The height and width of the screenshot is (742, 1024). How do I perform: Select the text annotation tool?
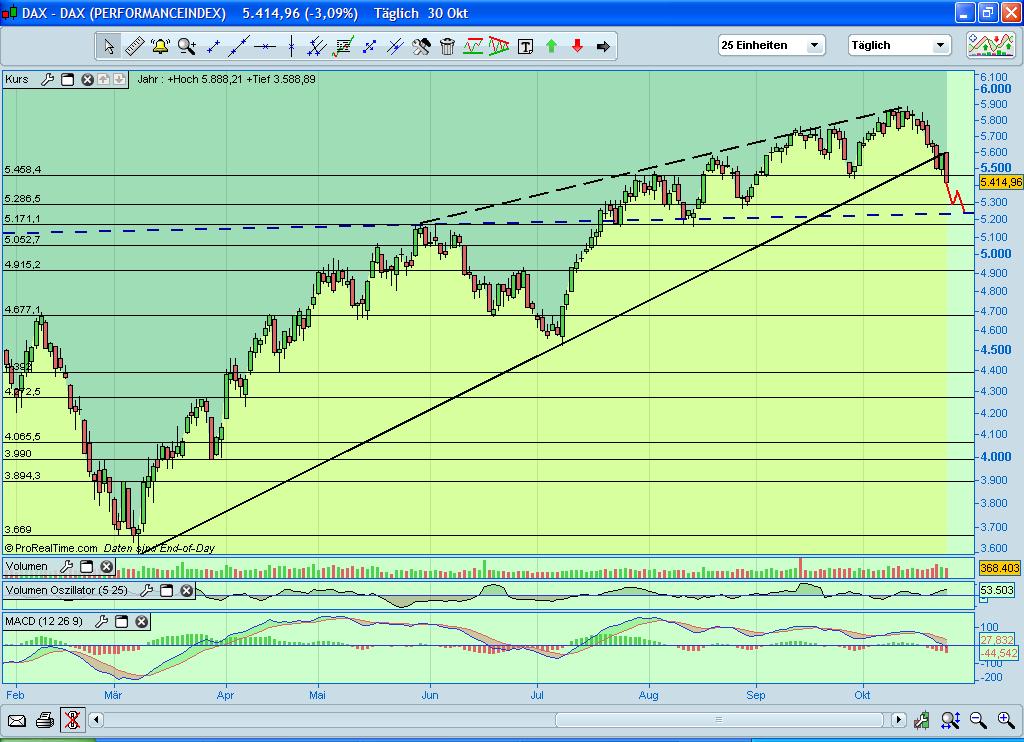pos(525,46)
